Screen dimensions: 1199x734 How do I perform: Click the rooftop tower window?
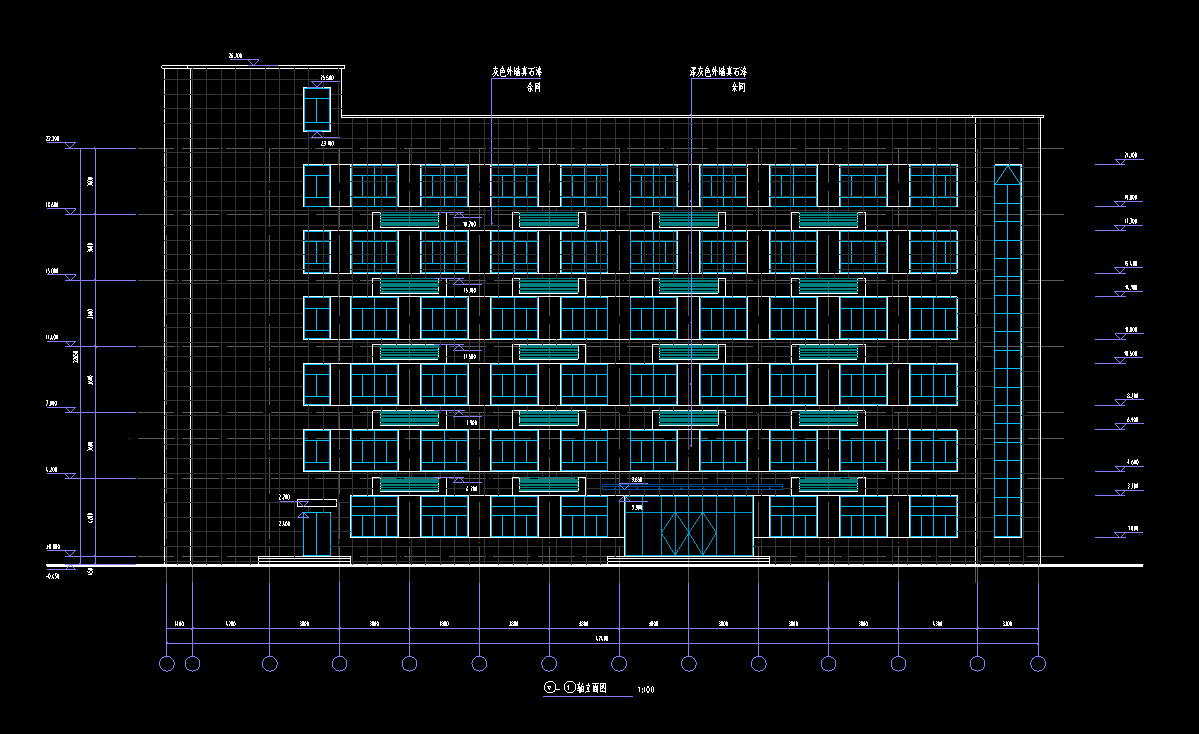317,108
